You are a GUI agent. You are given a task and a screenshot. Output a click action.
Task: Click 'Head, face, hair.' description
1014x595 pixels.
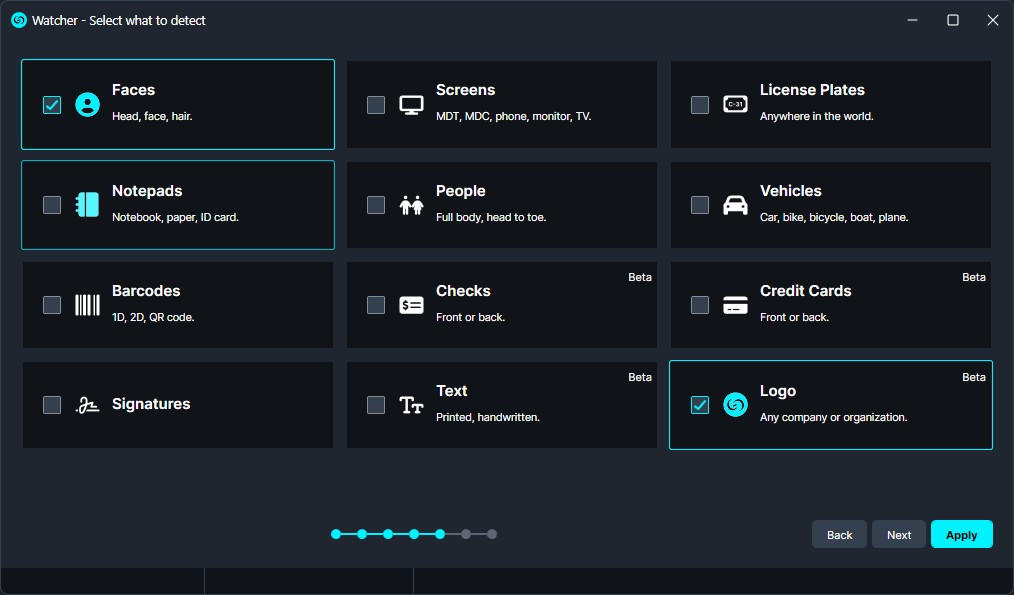pyautogui.click(x=152, y=116)
